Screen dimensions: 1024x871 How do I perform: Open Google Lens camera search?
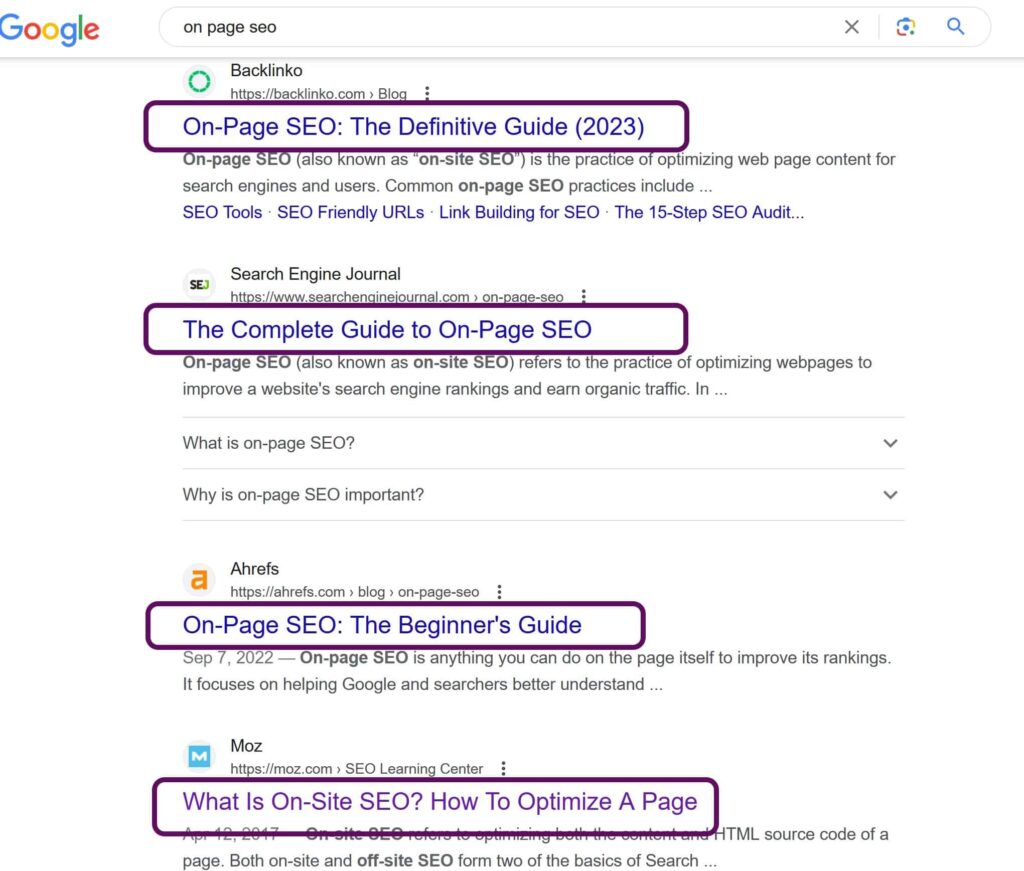[905, 27]
